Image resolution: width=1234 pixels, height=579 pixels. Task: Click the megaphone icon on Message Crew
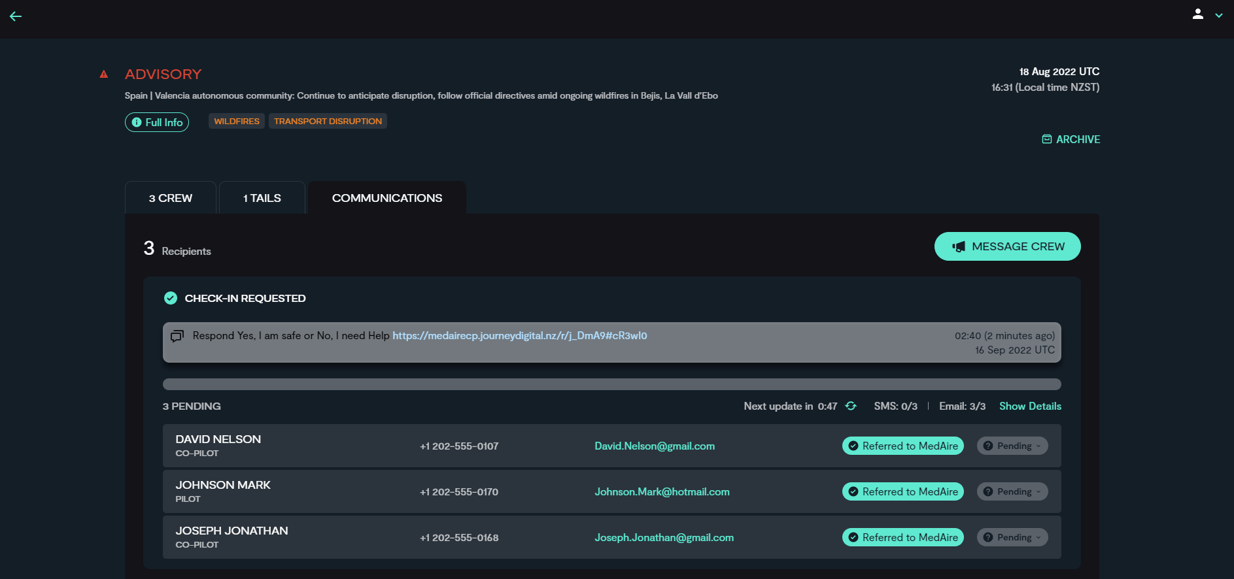[x=958, y=247]
